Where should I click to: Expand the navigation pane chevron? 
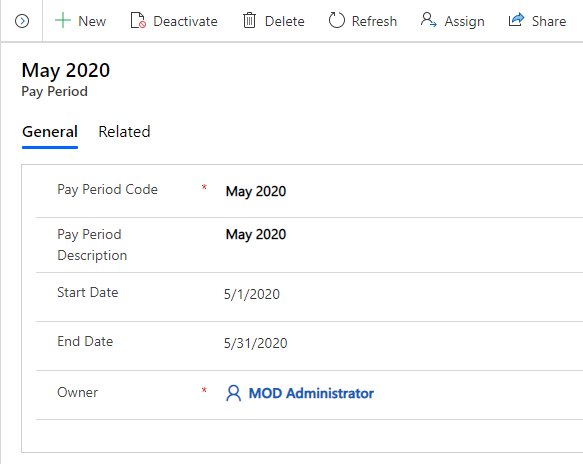pyautogui.click(x=22, y=21)
